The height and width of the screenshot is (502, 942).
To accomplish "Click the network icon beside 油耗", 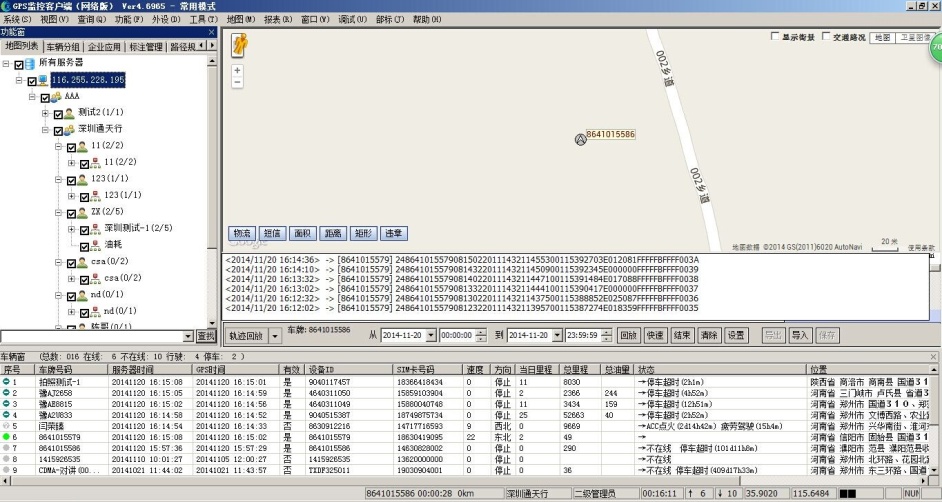I will coord(96,246).
